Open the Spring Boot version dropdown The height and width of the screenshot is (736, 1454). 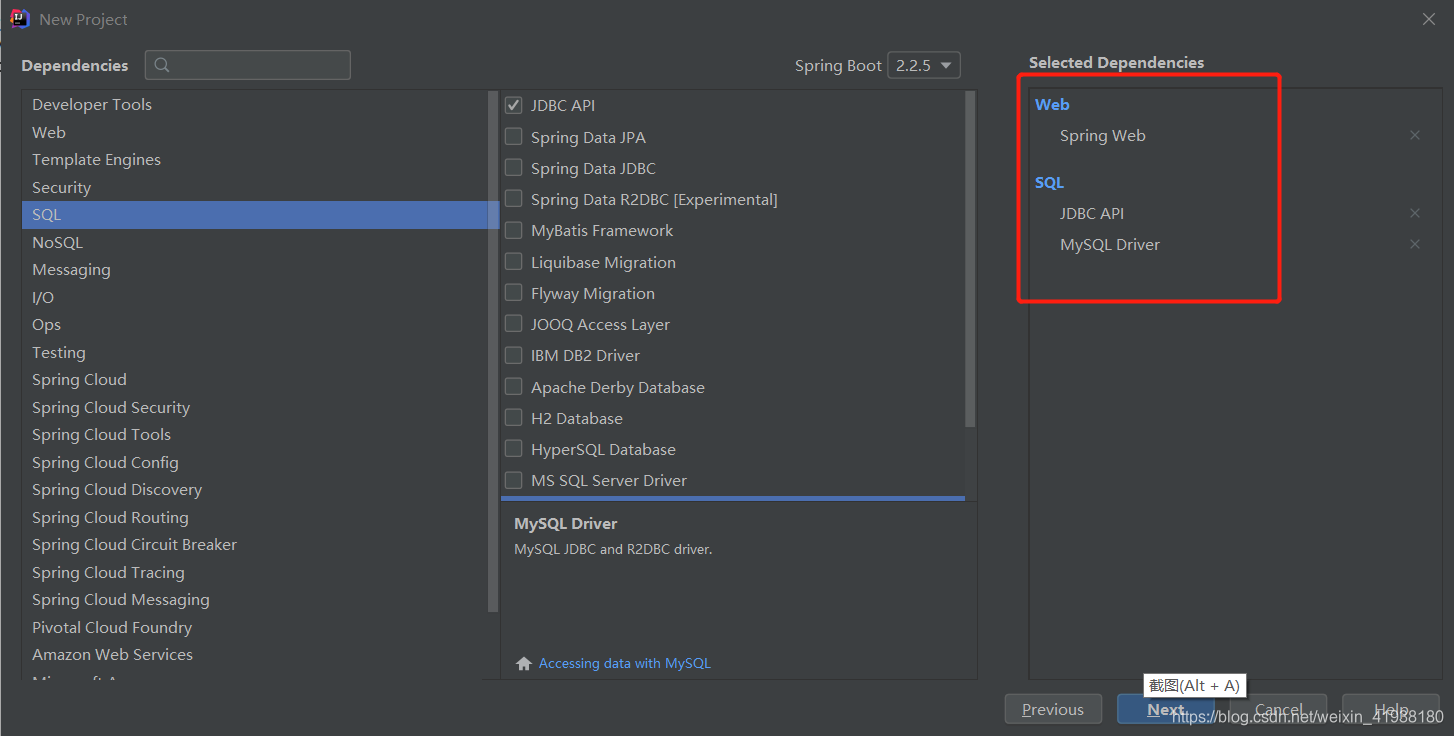(x=923, y=65)
